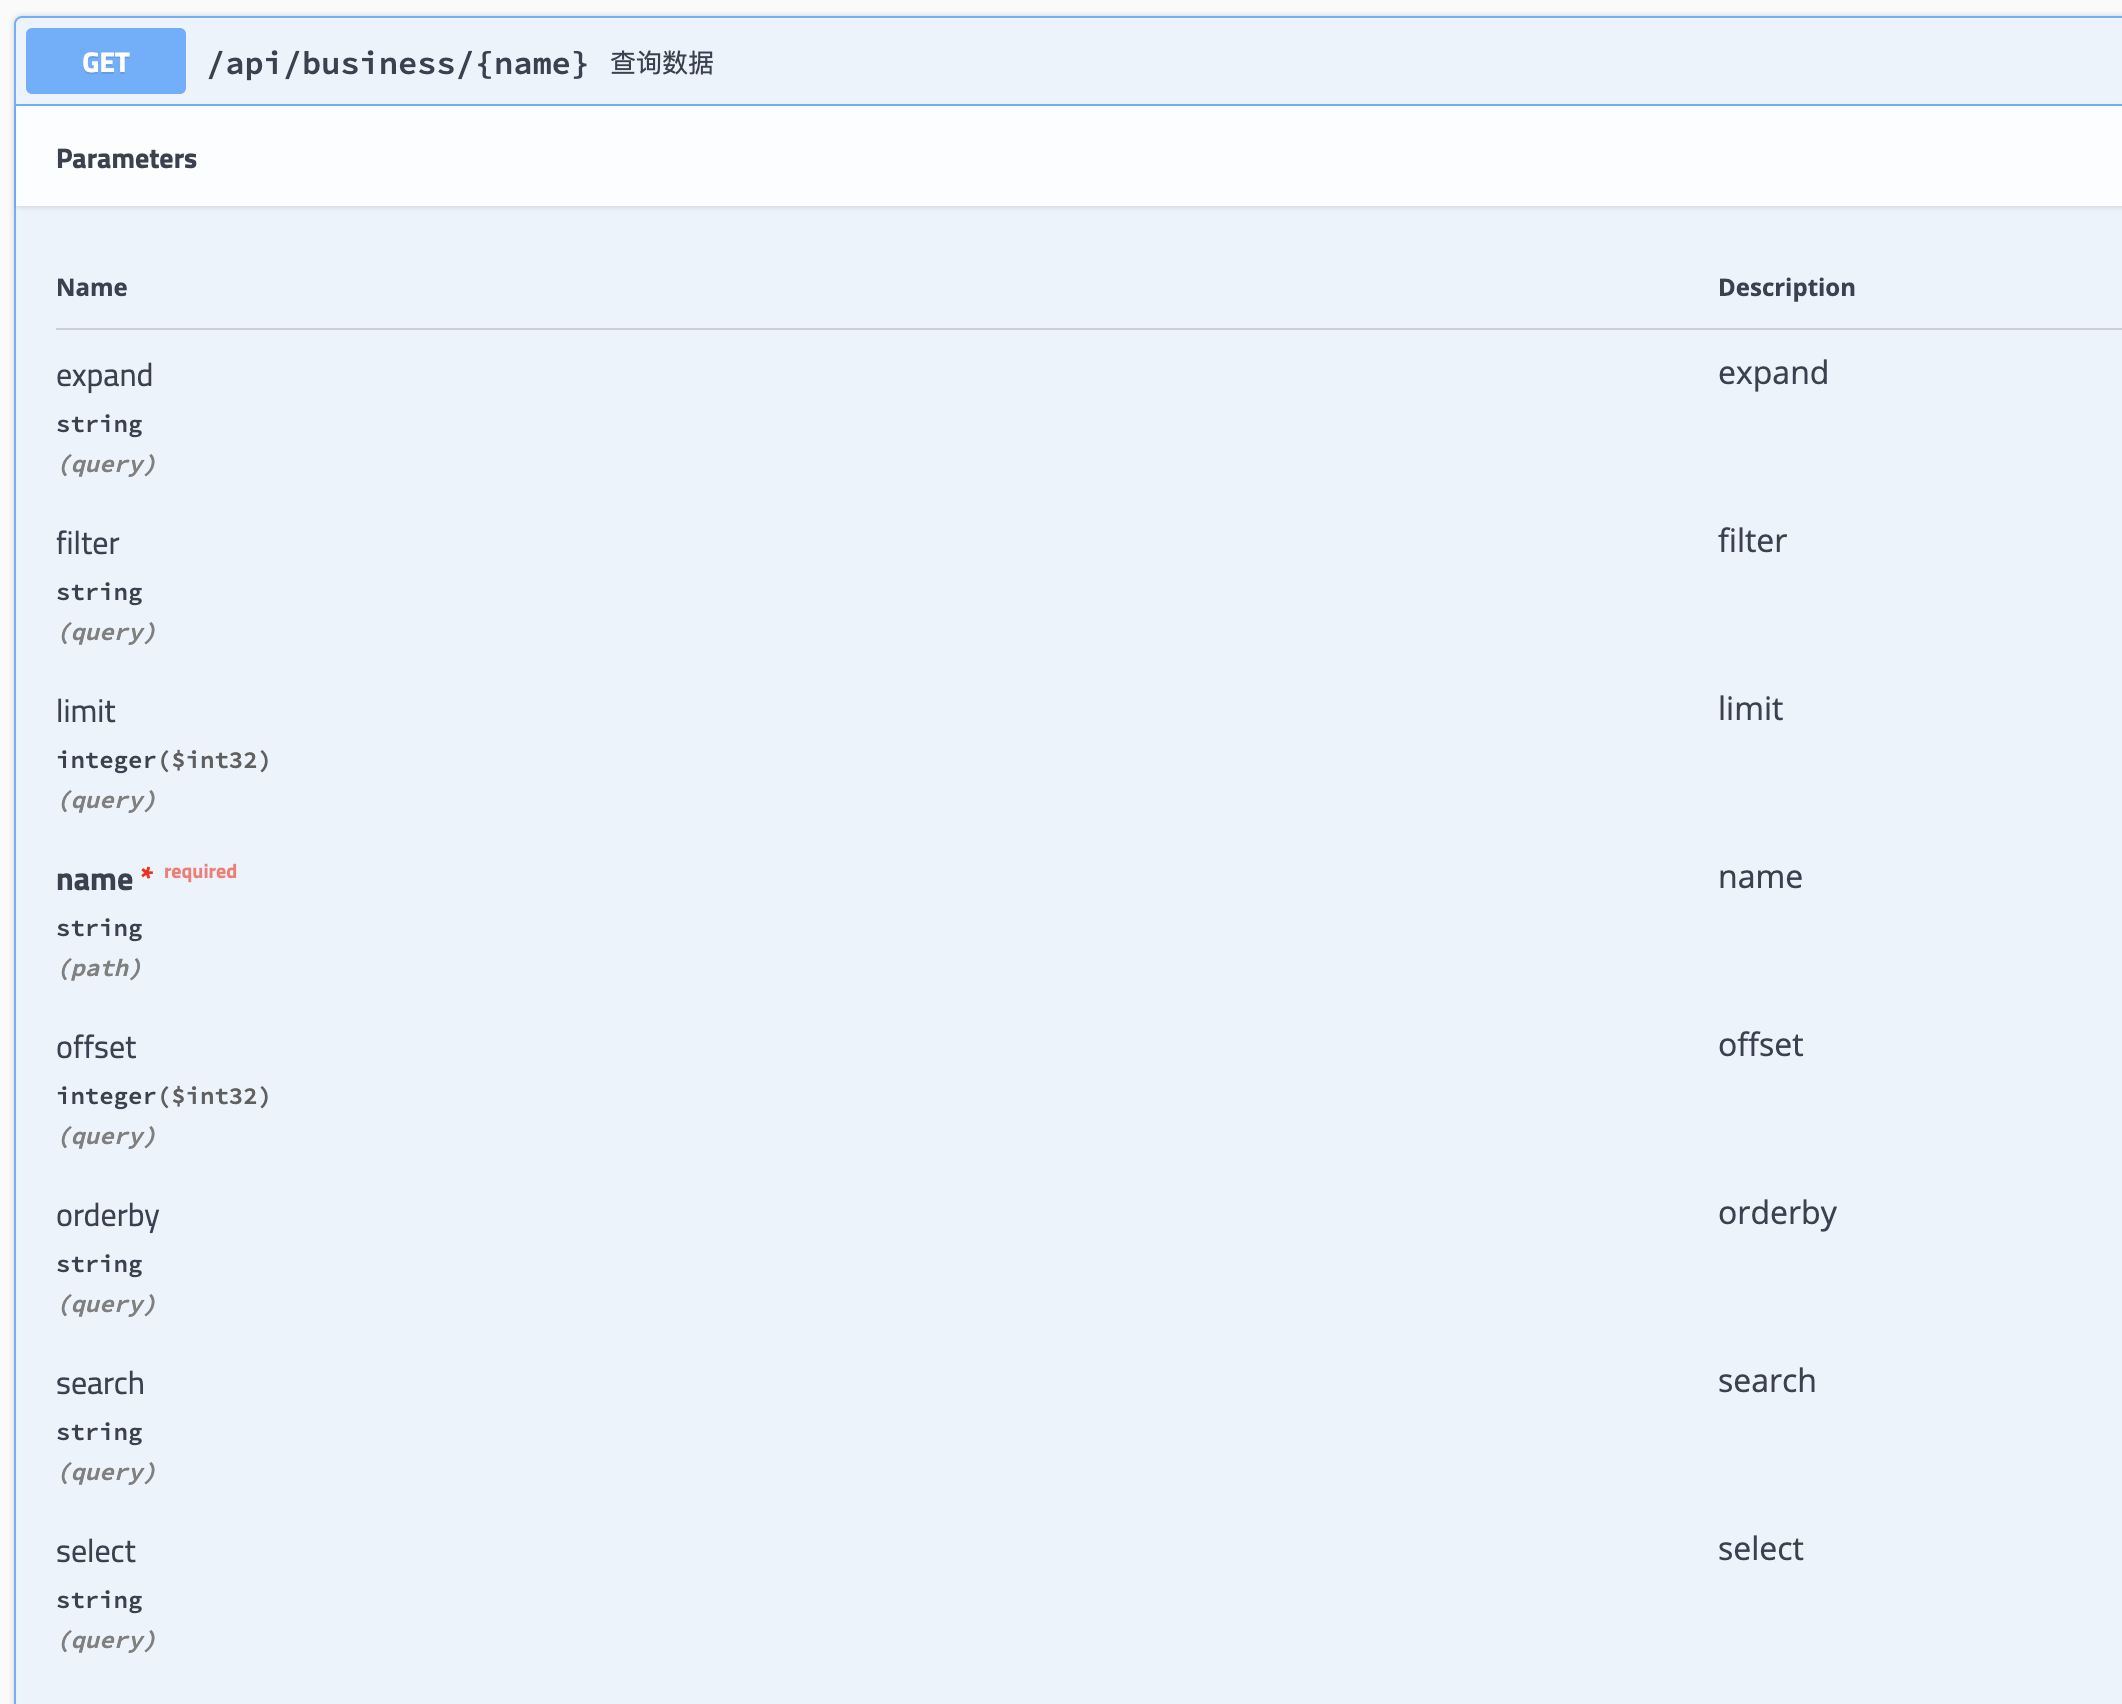Select the Parameters section header
The image size is (2122, 1704).
pos(126,159)
